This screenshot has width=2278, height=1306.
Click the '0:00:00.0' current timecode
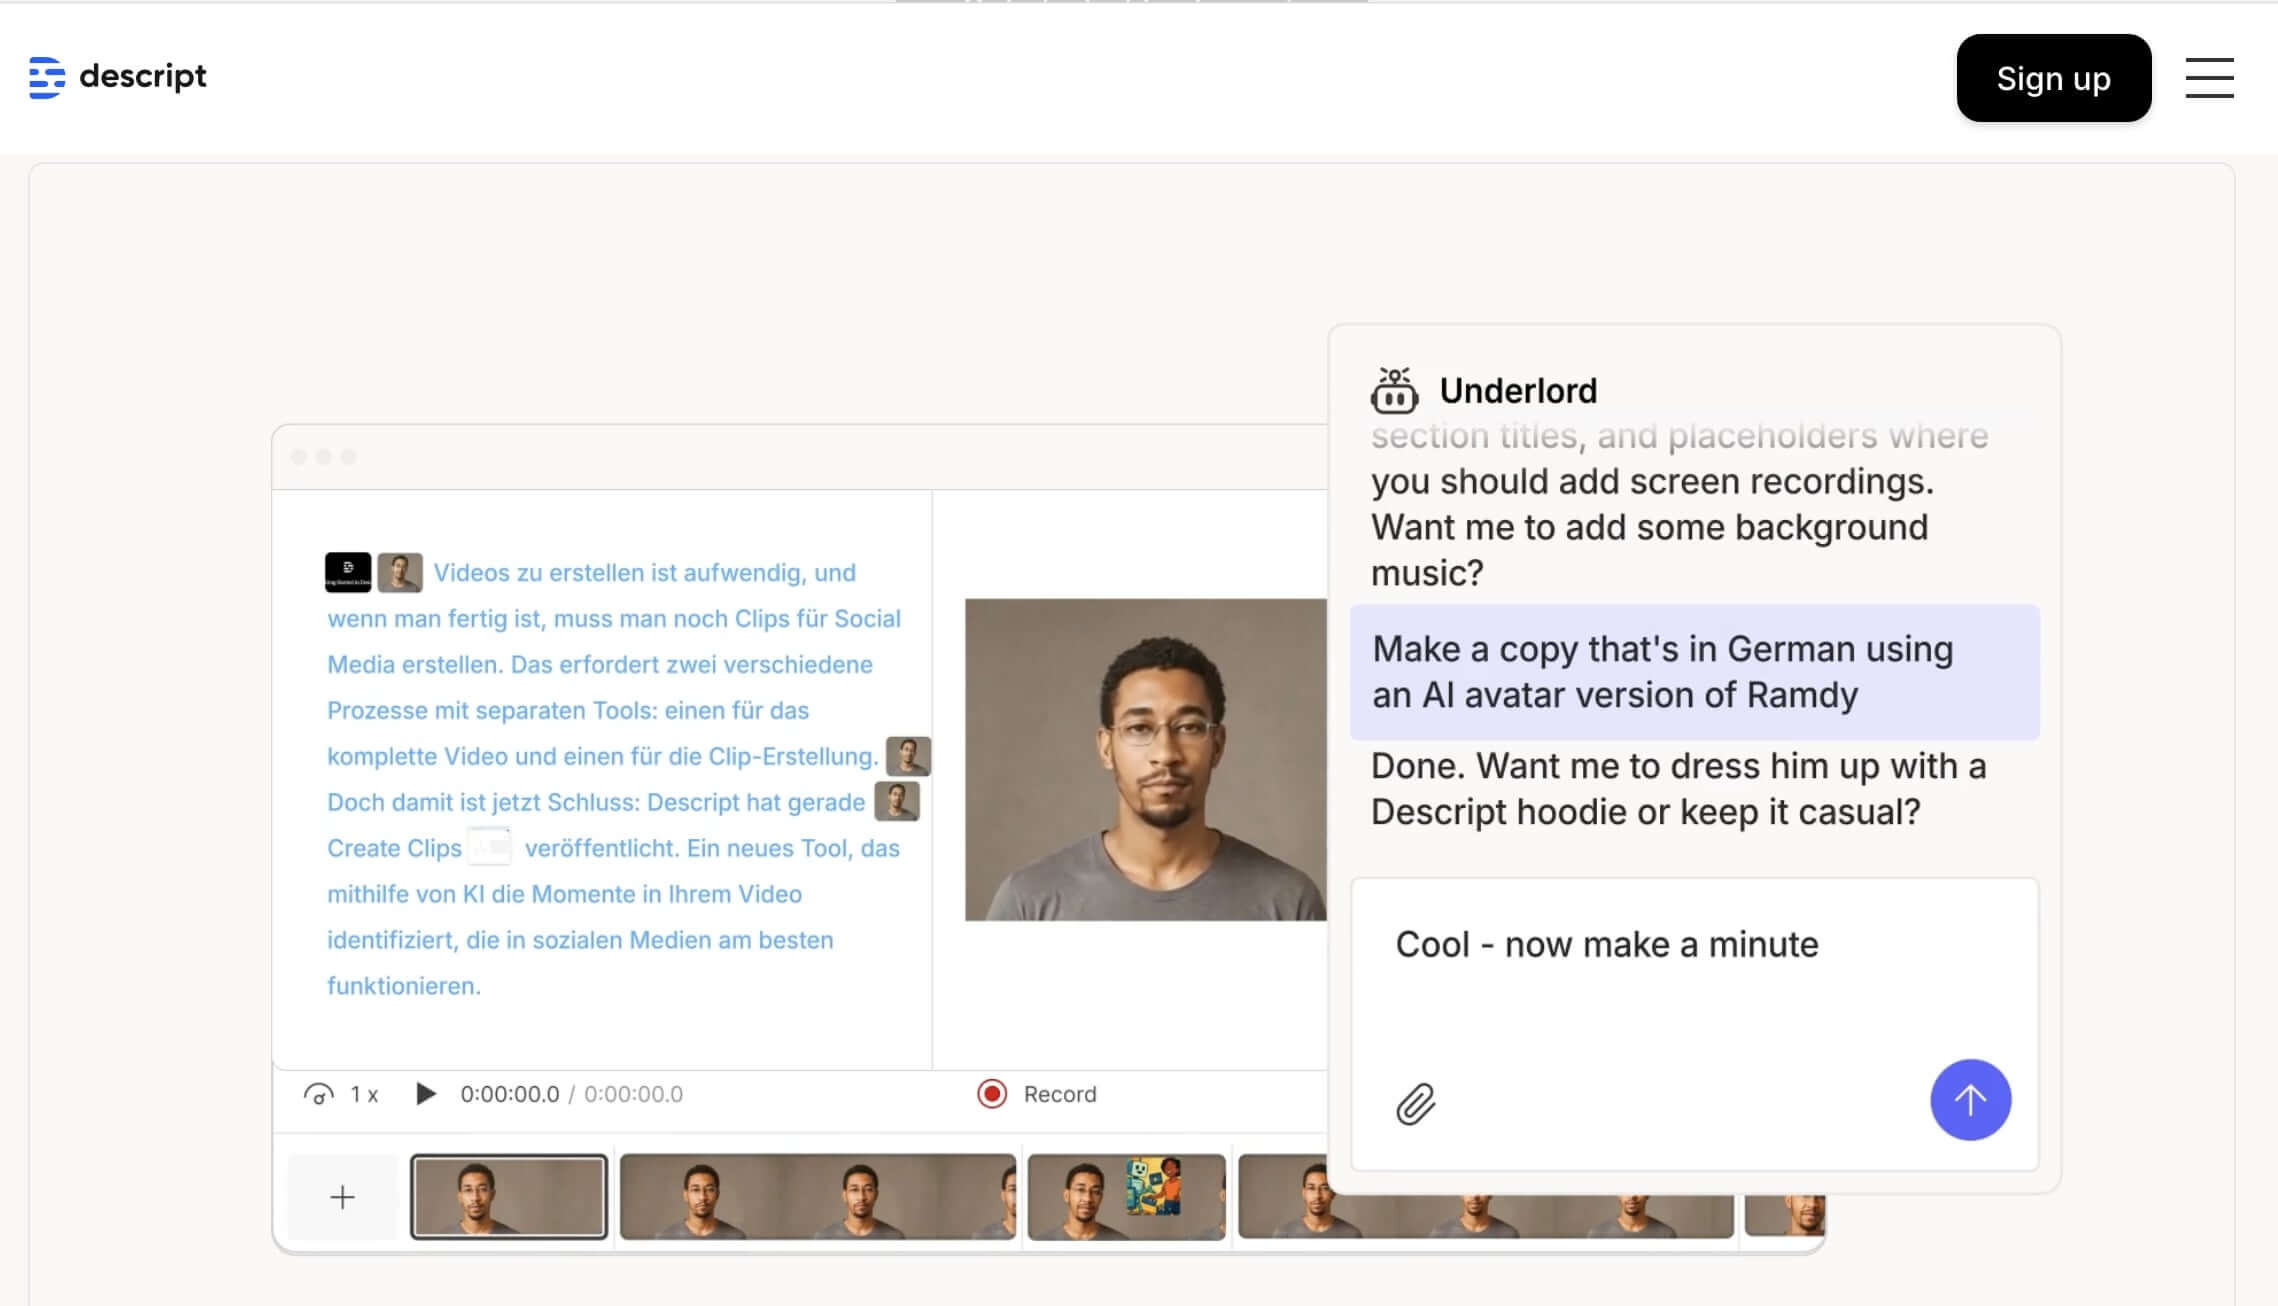coord(509,1094)
